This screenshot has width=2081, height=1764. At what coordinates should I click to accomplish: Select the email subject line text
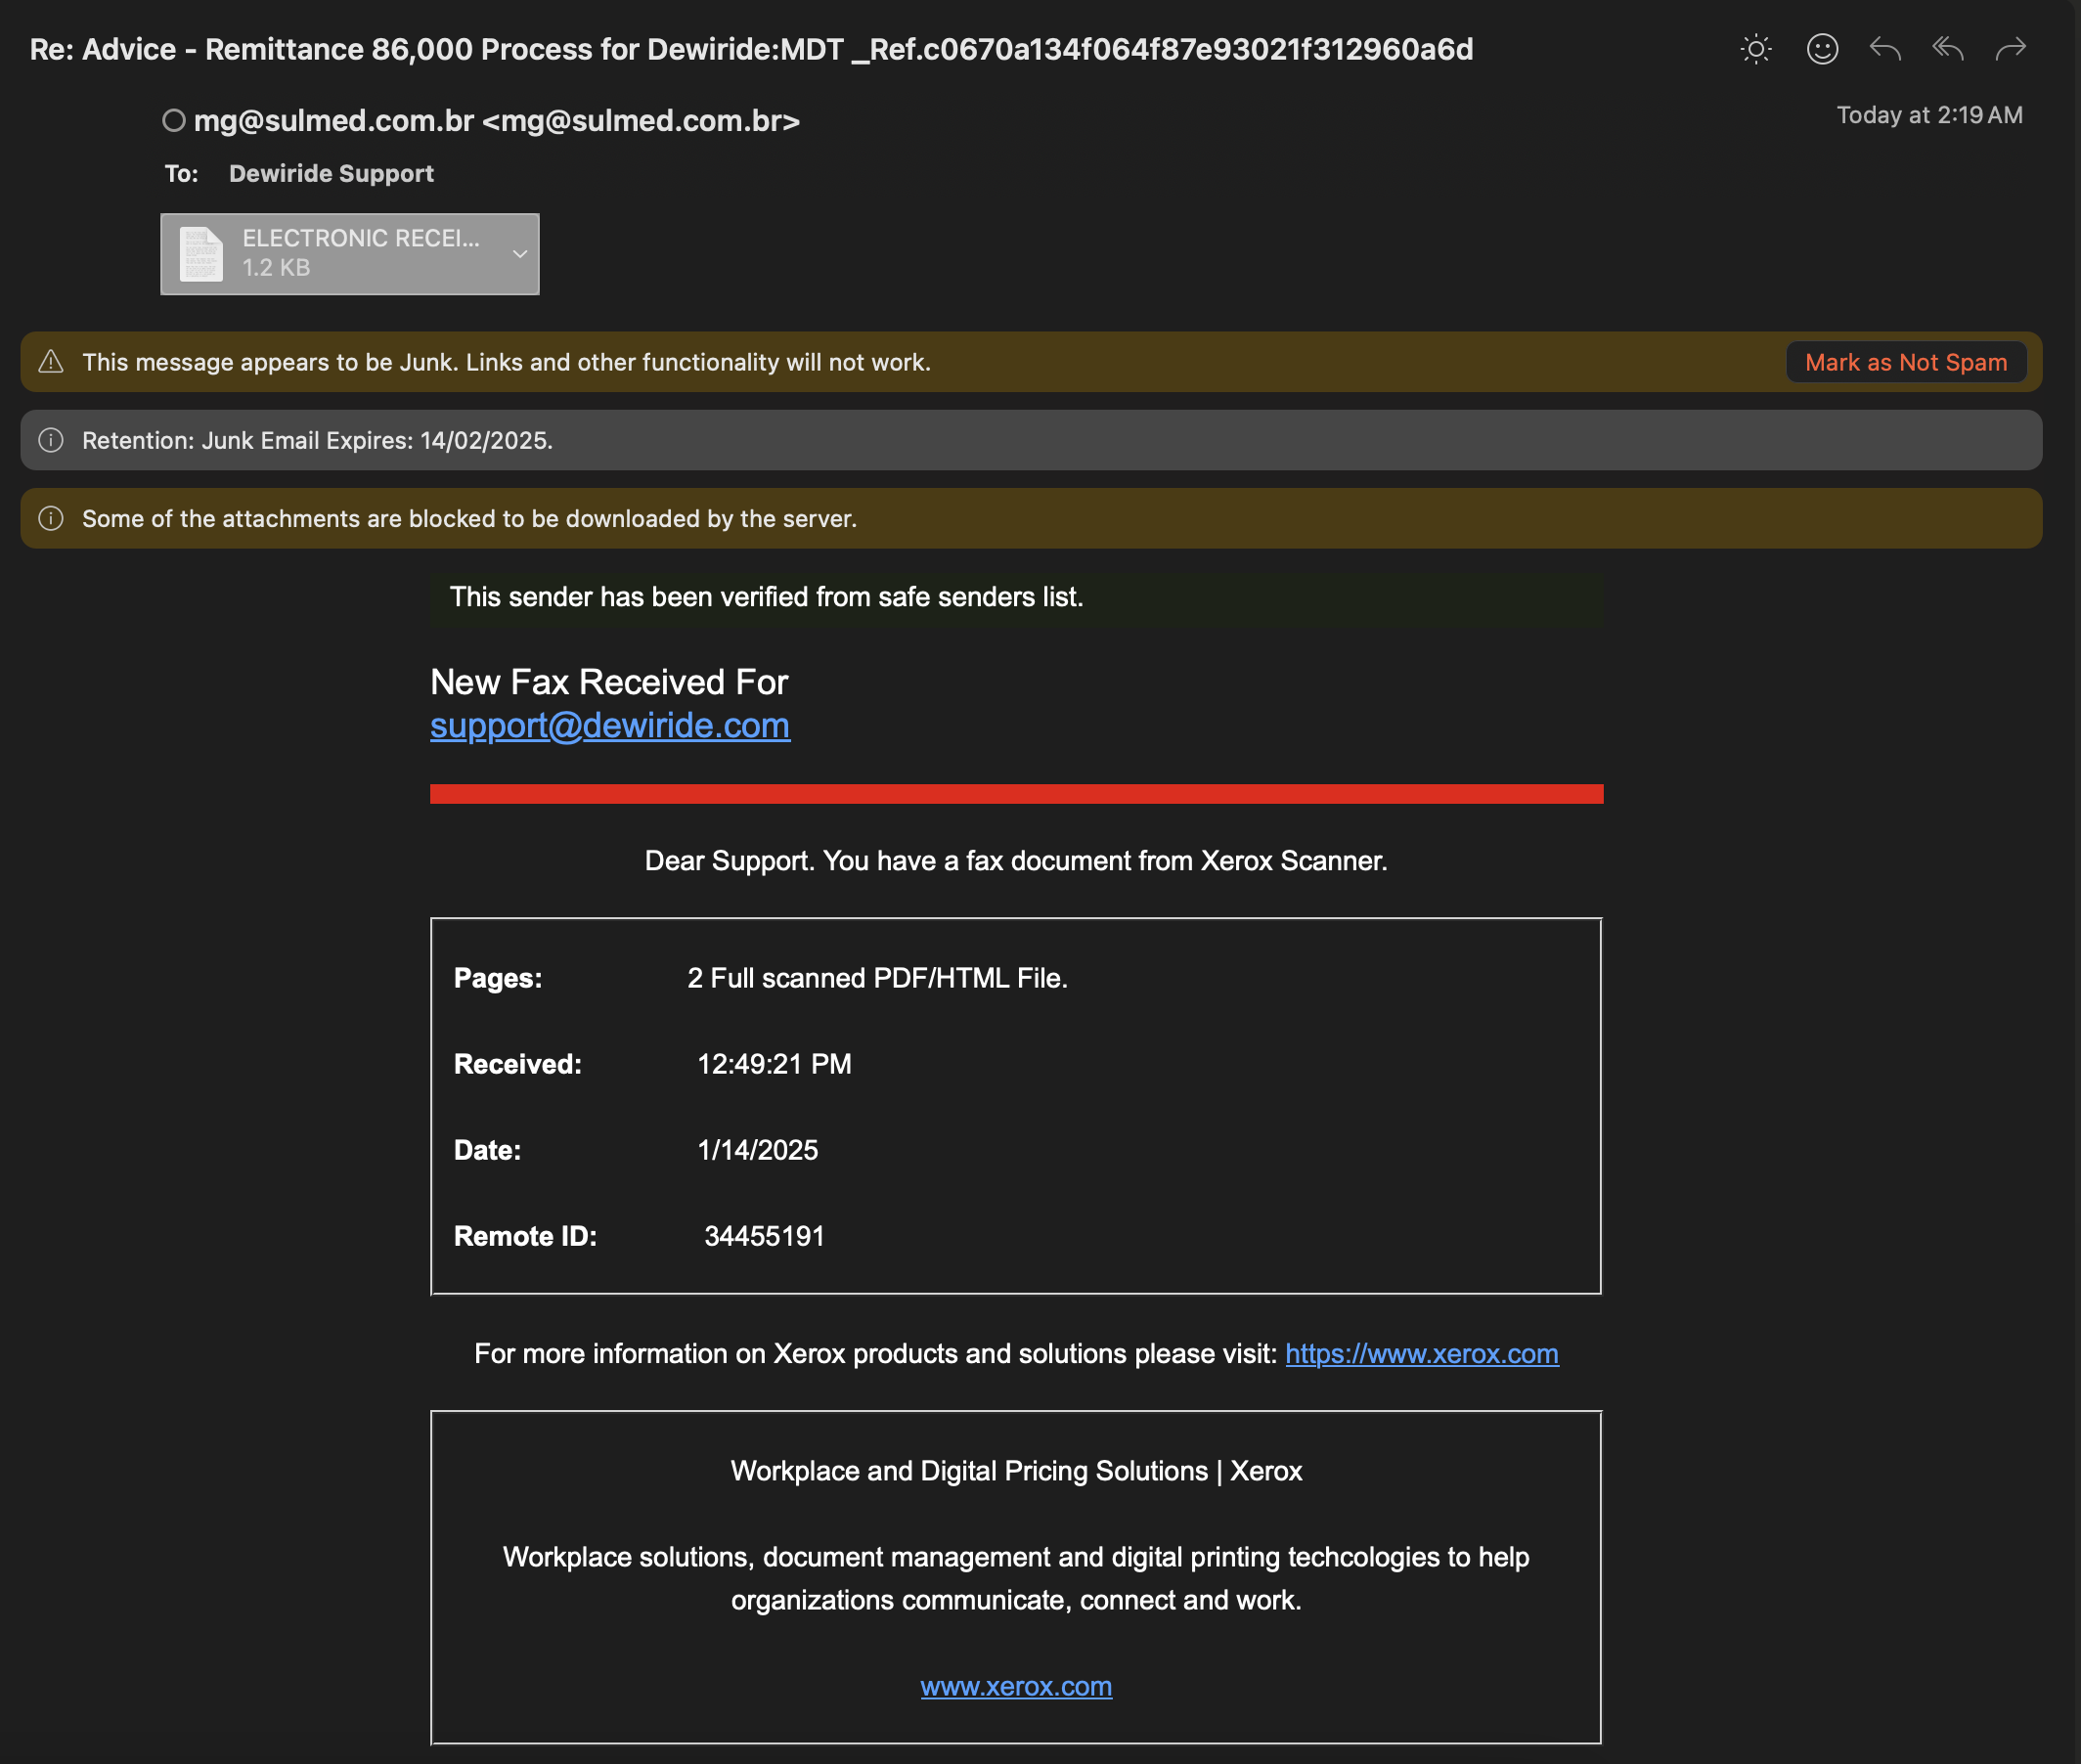pyautogui.click(x=751, y=50)
